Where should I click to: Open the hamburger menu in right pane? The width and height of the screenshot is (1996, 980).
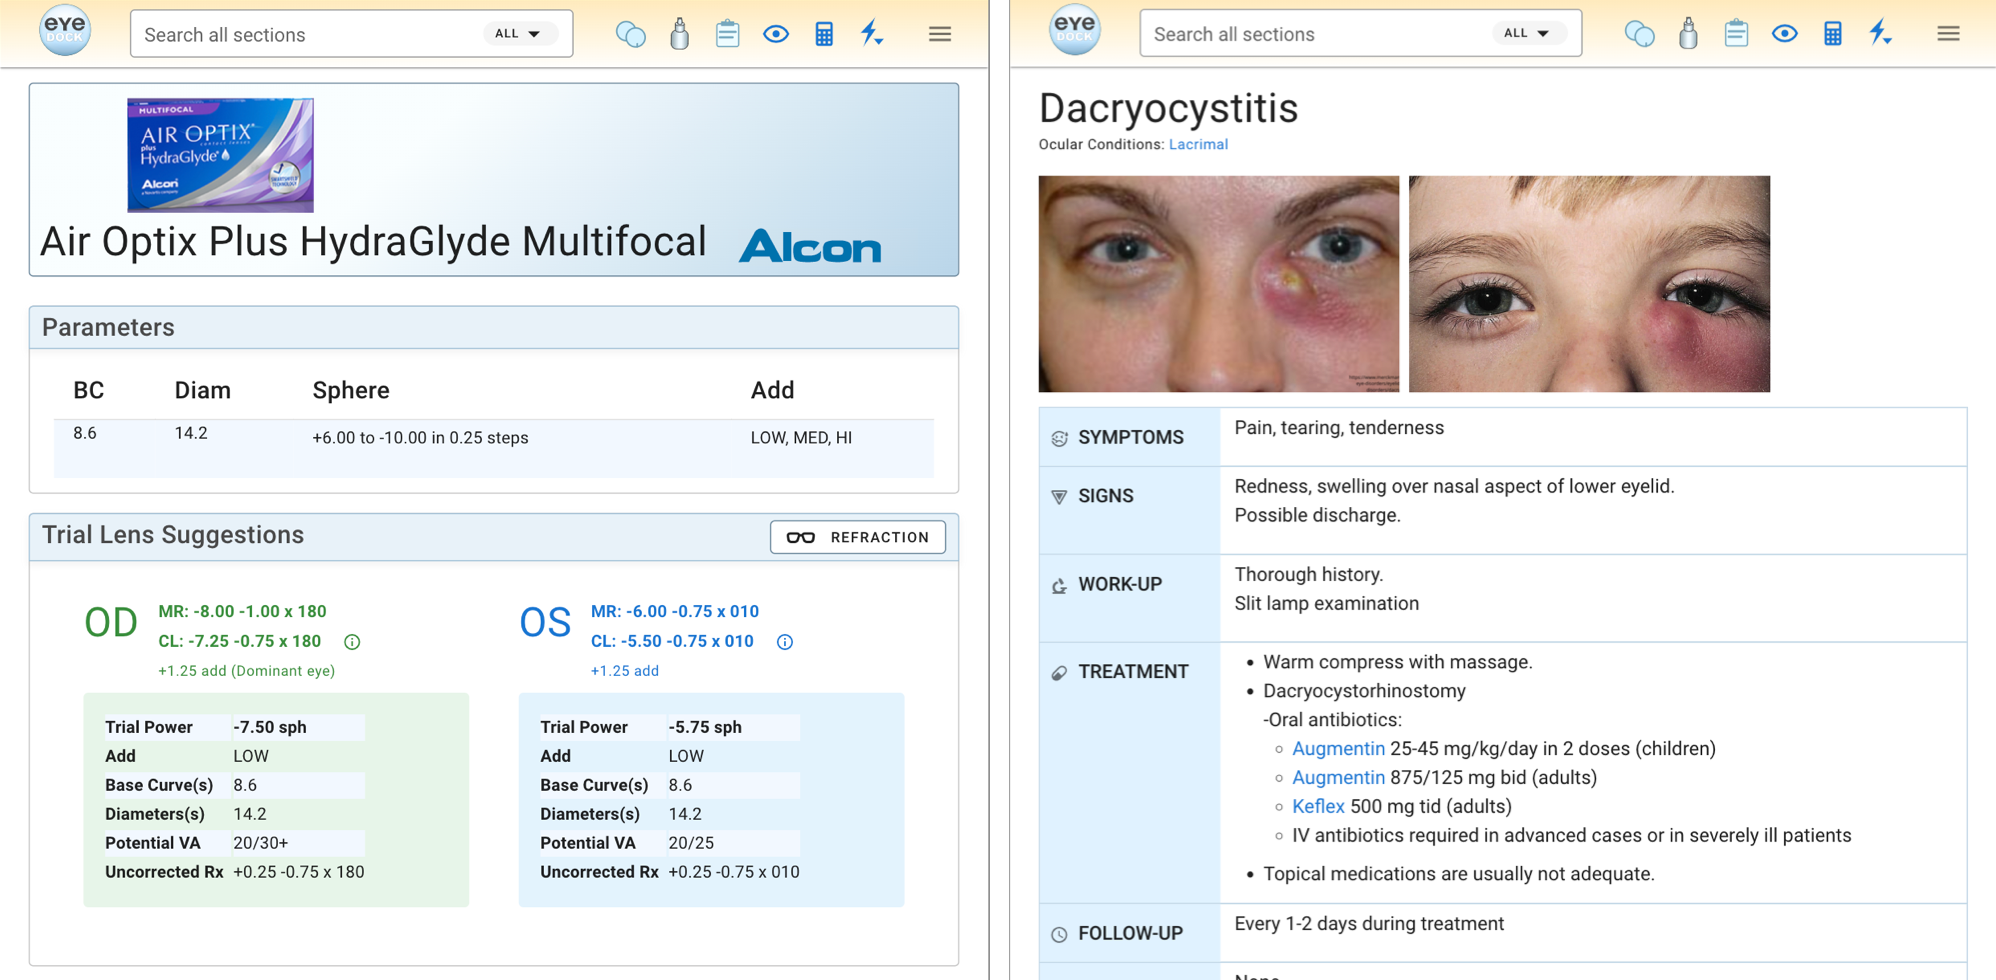tap(1948, 35)
